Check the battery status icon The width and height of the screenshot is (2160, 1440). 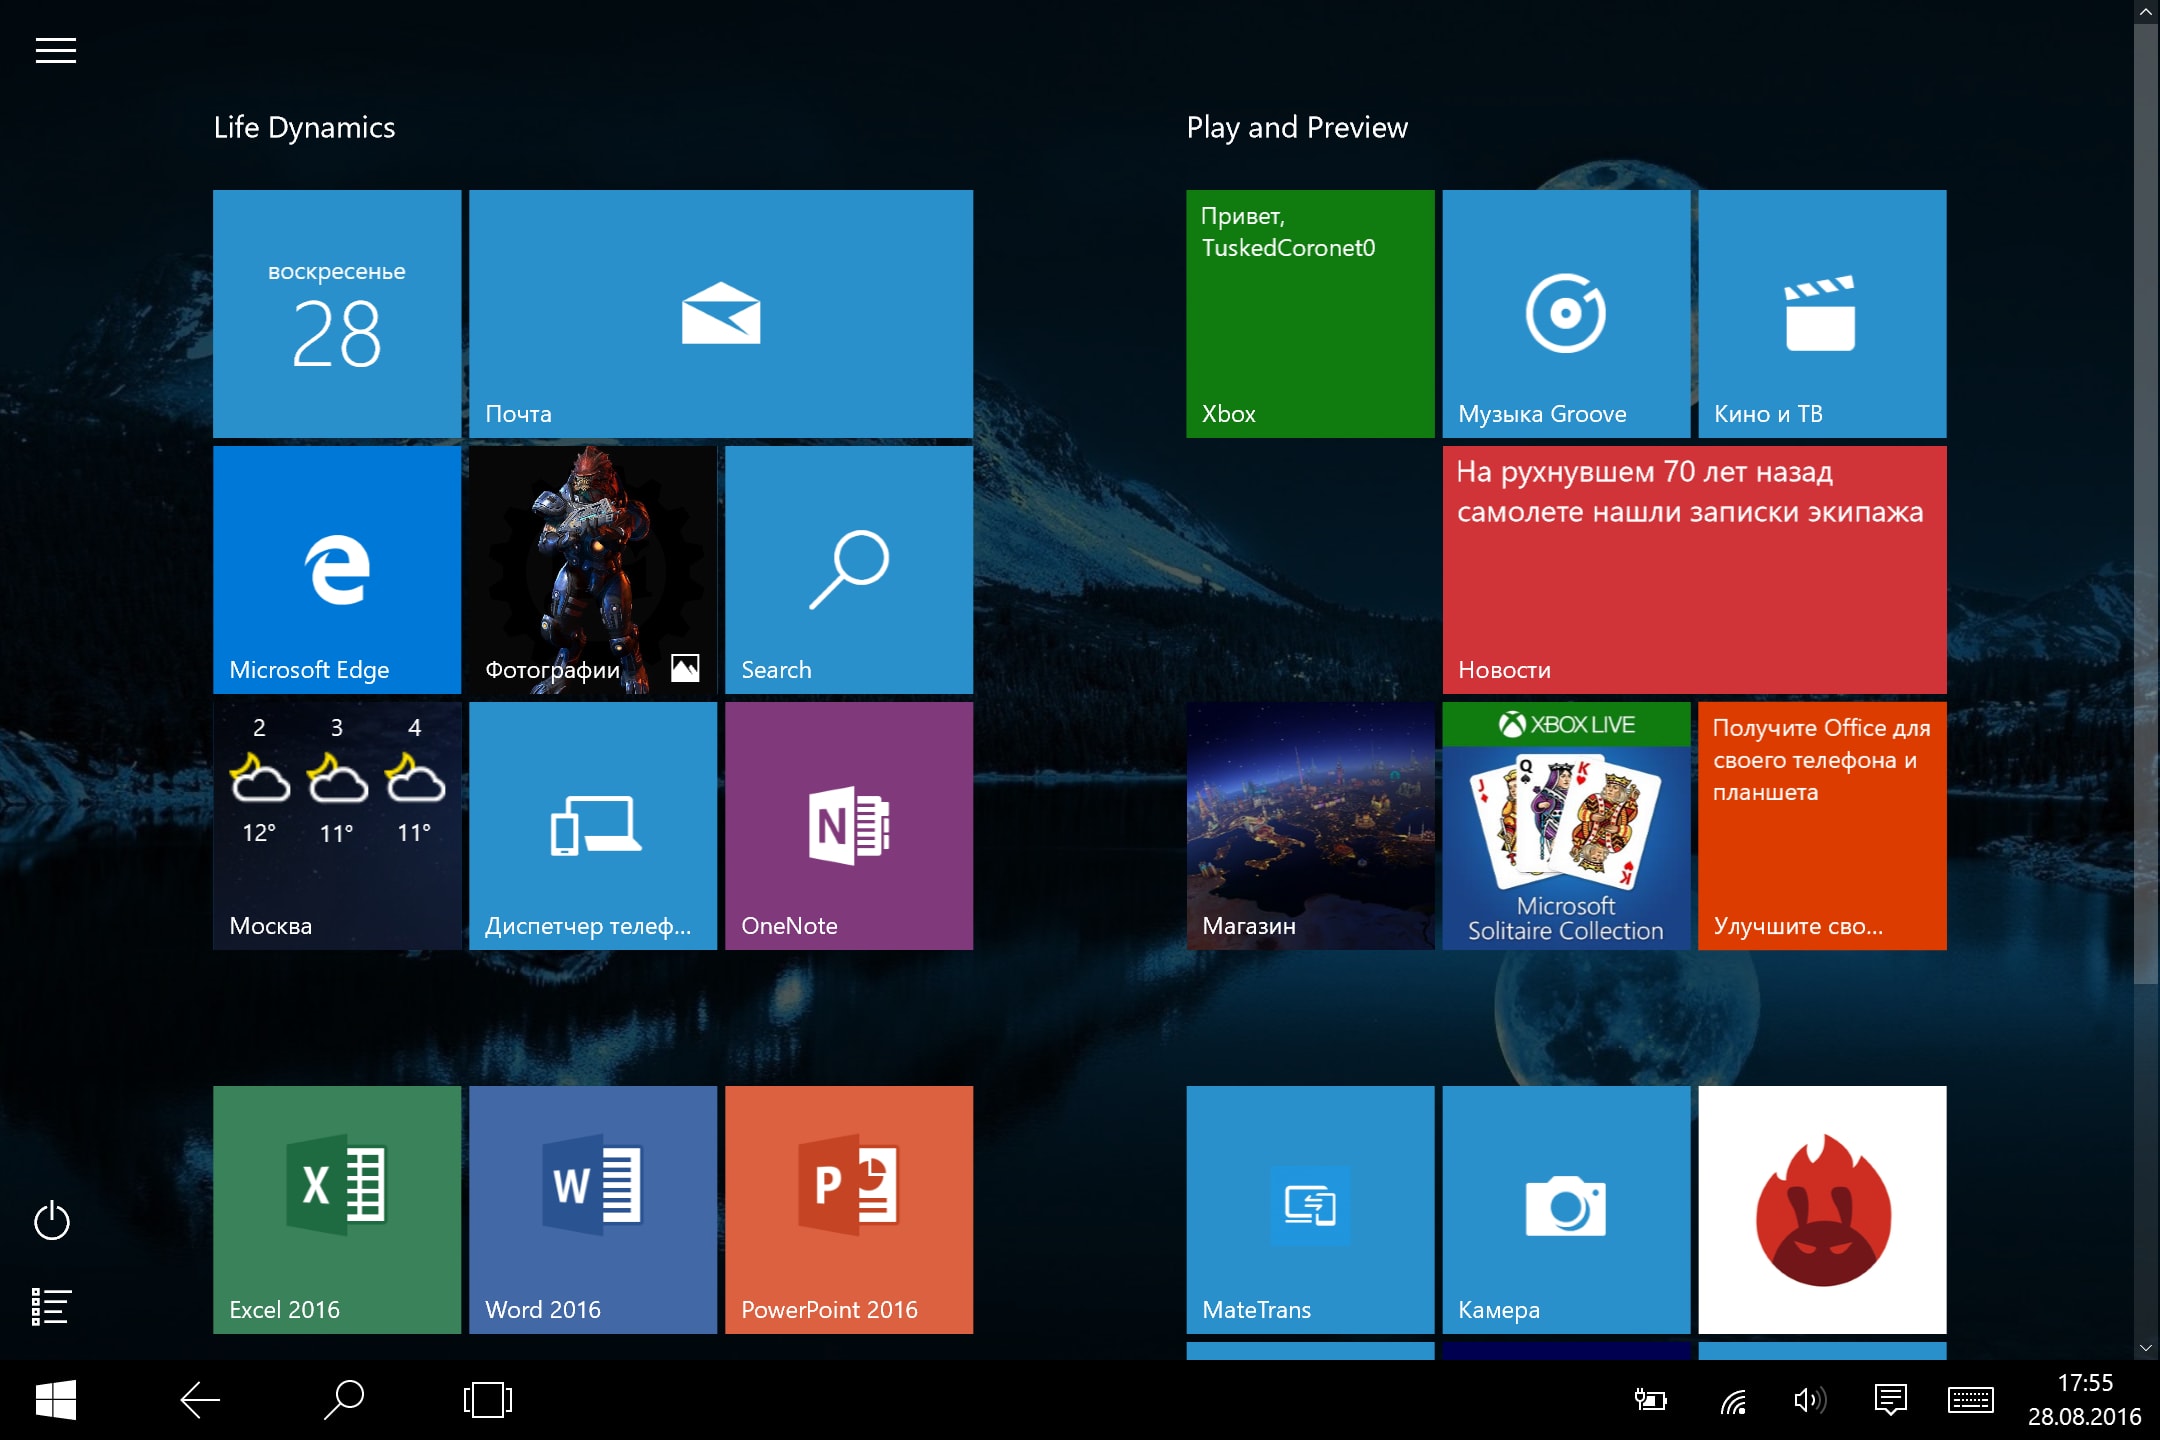[1650, 1400]
